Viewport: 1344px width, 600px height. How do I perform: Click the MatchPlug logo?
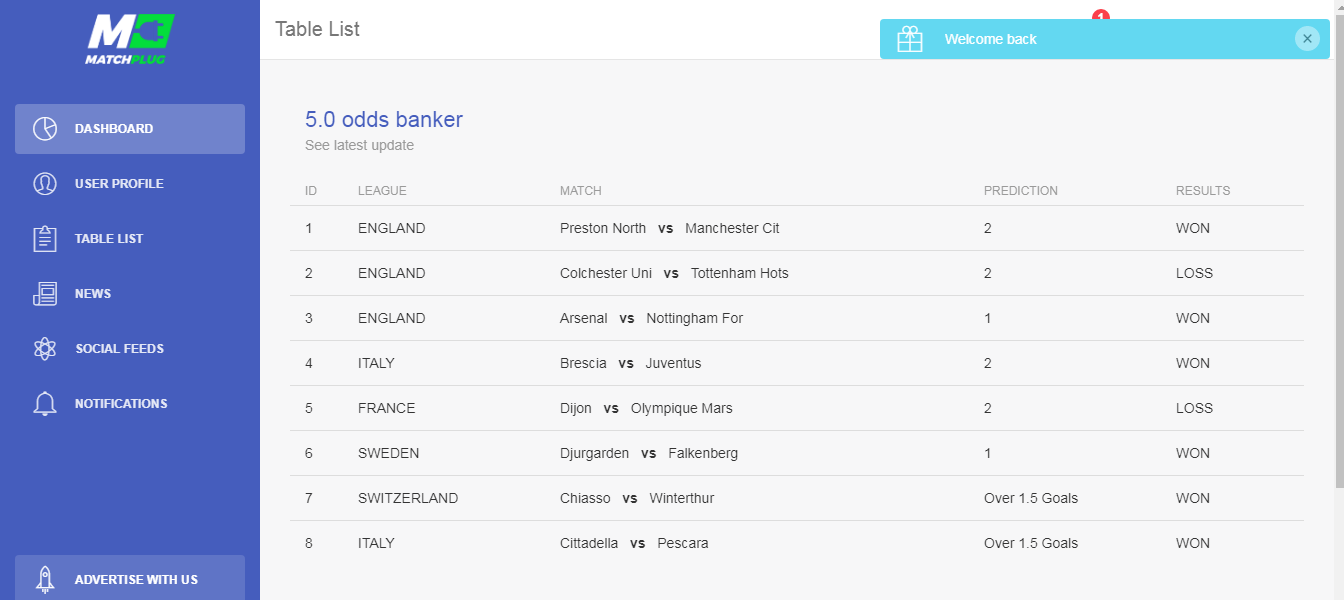pos(130,38)
